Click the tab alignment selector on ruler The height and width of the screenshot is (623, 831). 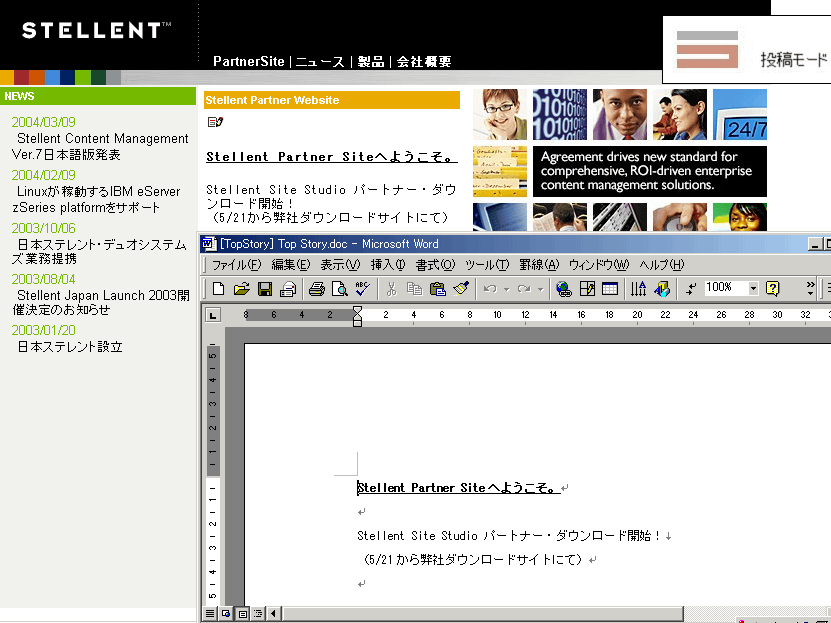(213, 316)
